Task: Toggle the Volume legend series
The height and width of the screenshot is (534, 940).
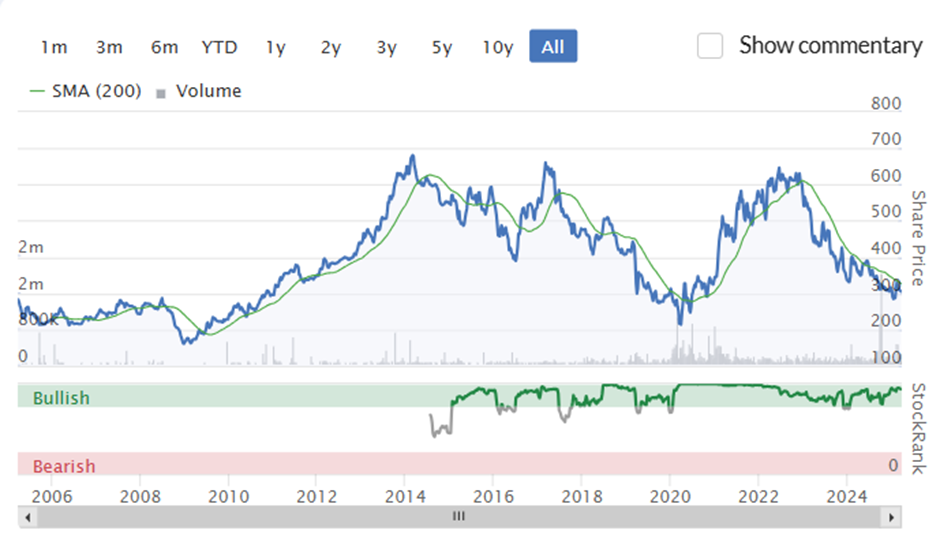Action: coord(198,91)
